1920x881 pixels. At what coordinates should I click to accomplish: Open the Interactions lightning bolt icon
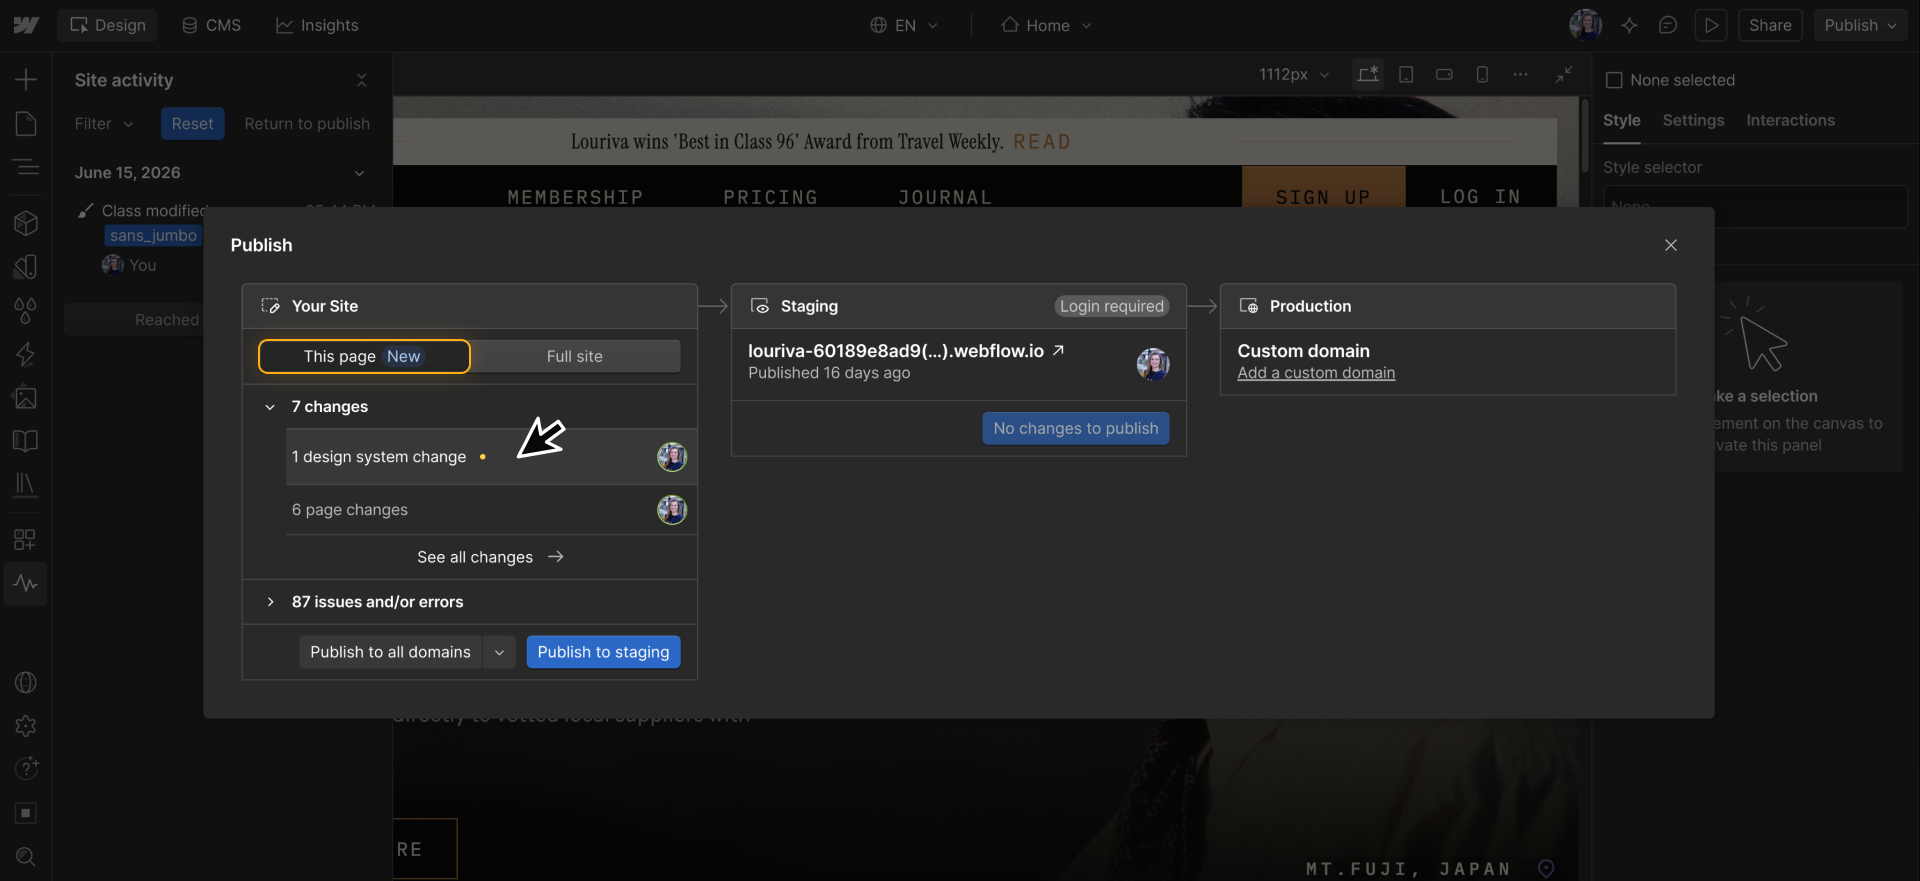click(x=26, y=354)
